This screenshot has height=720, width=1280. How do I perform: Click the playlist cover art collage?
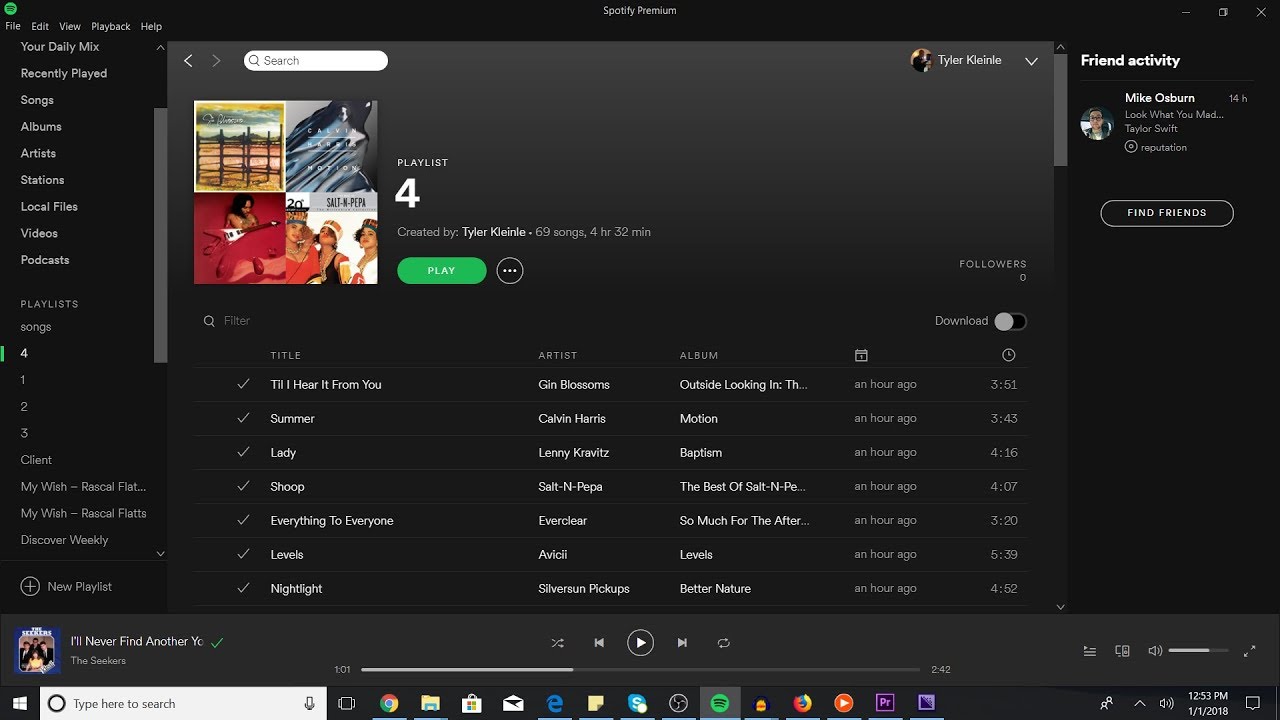[286, 192]
